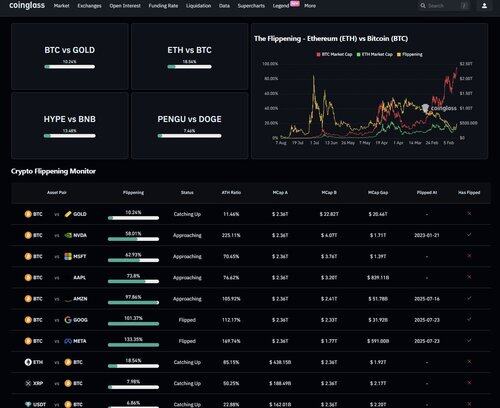Click the Flipped status in GOOG row
The height and width of the screenshot is (408, 500).
coord(187,320)
